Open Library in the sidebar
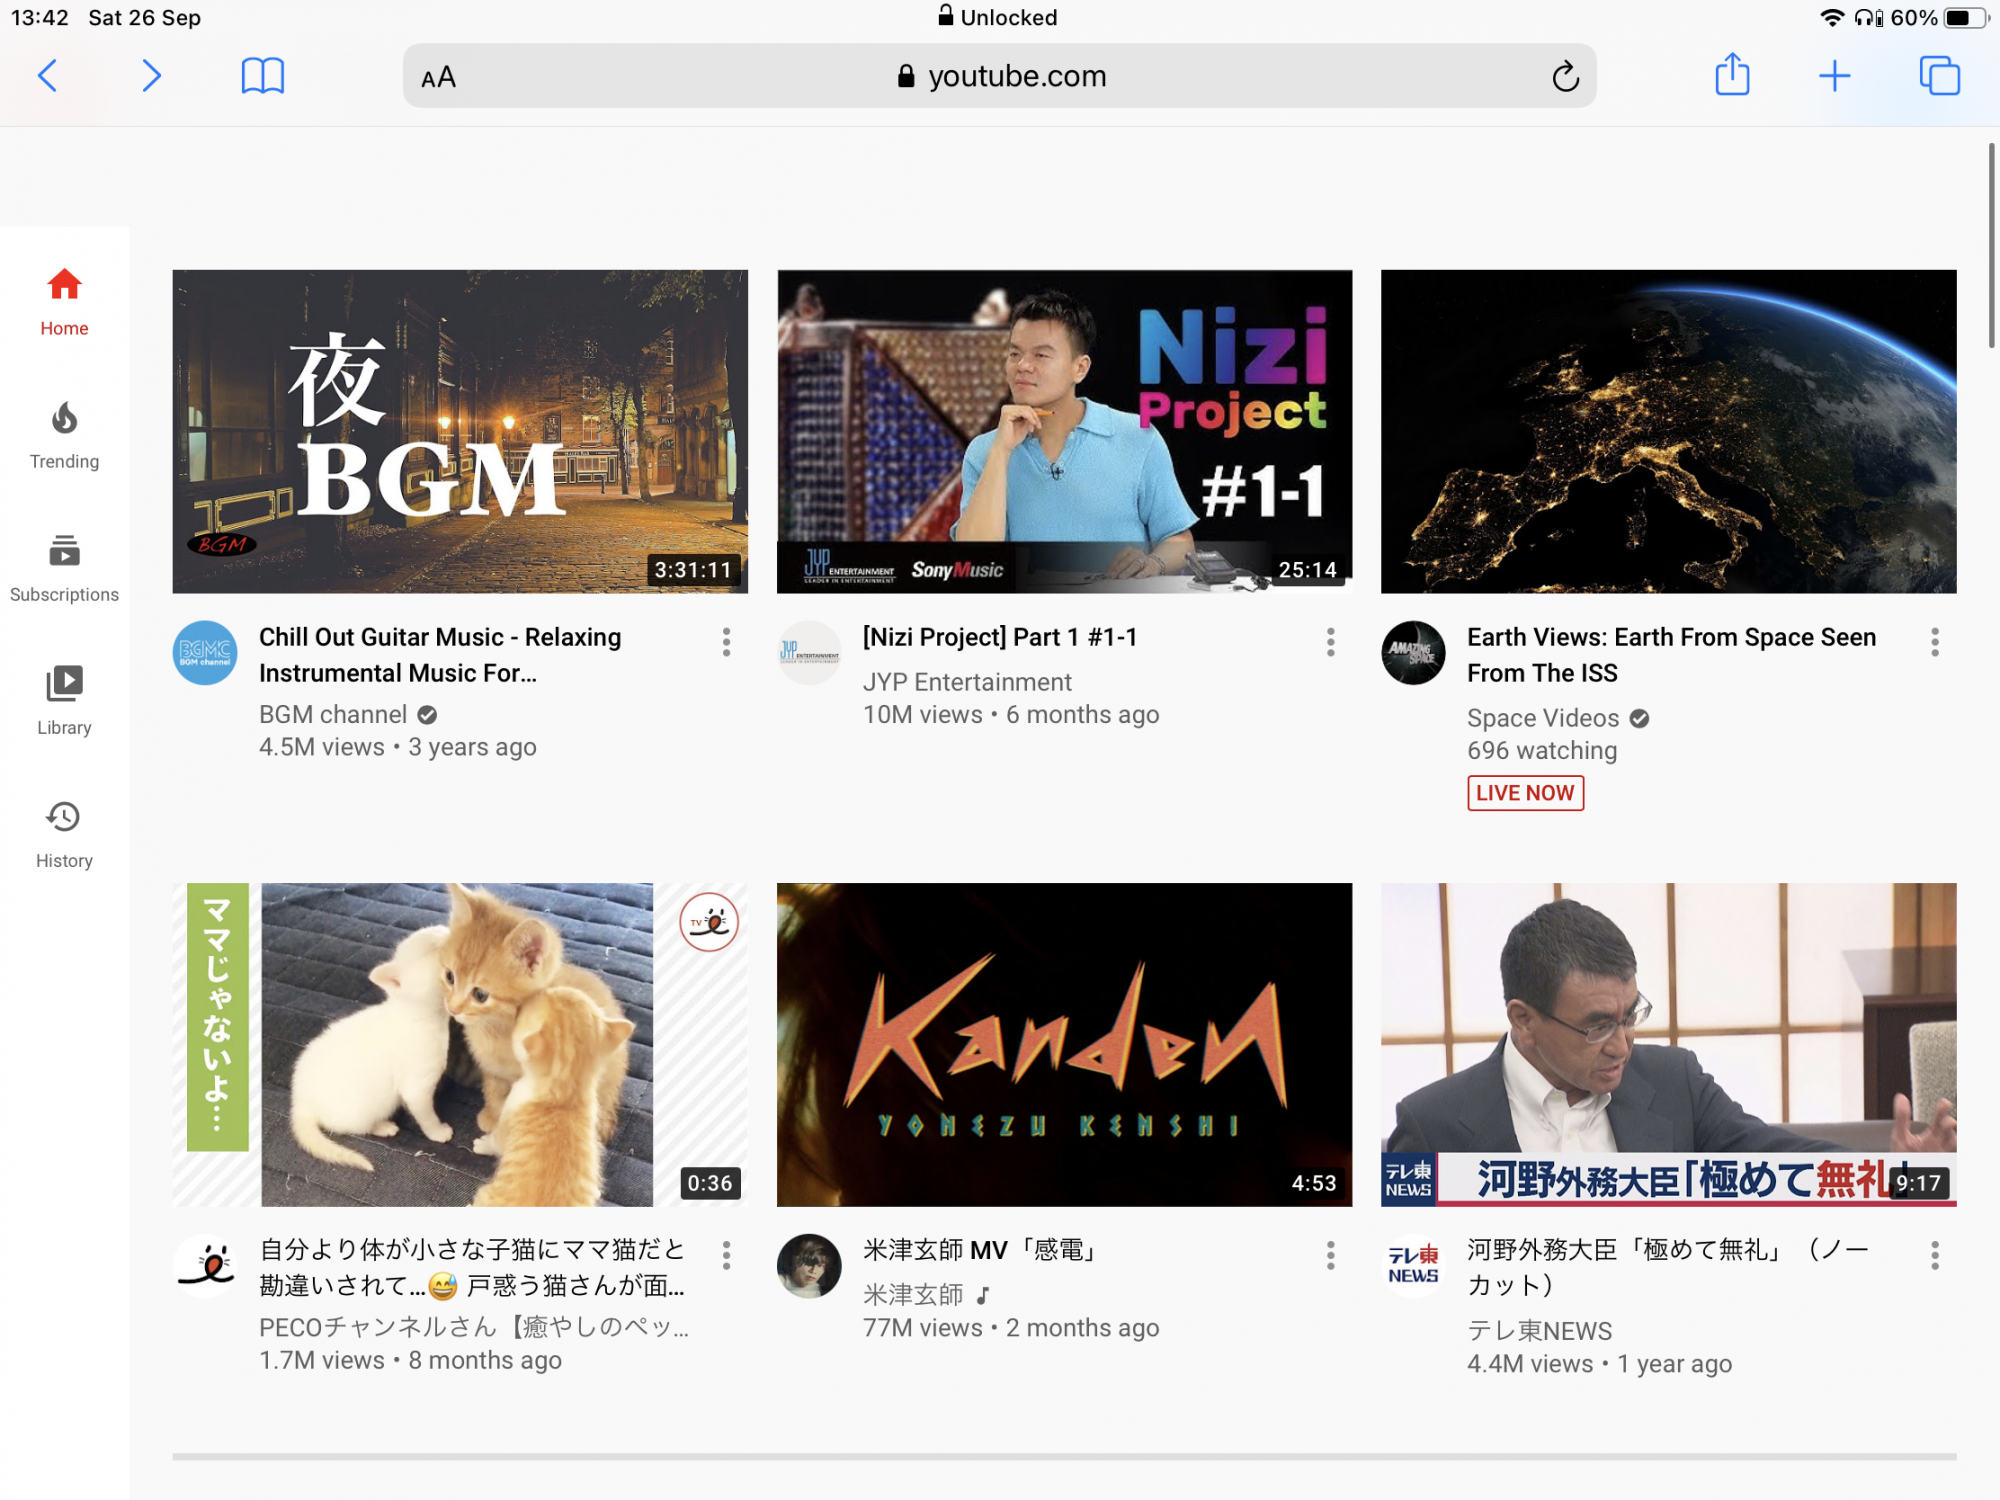The height and width of the screenshot is (1500, 2000). click(x=64, y=701)
